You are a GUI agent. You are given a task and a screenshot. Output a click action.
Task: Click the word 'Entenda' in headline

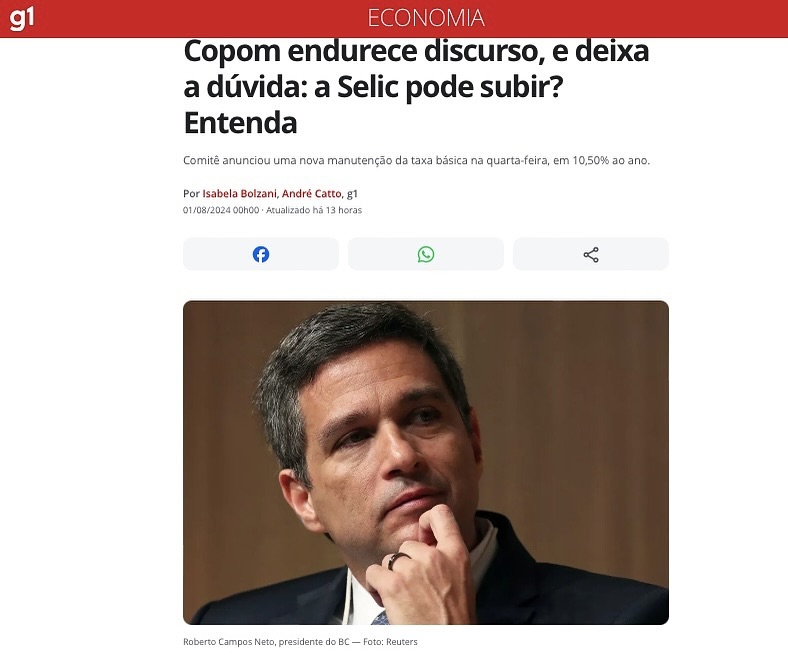tap(240, 123)
